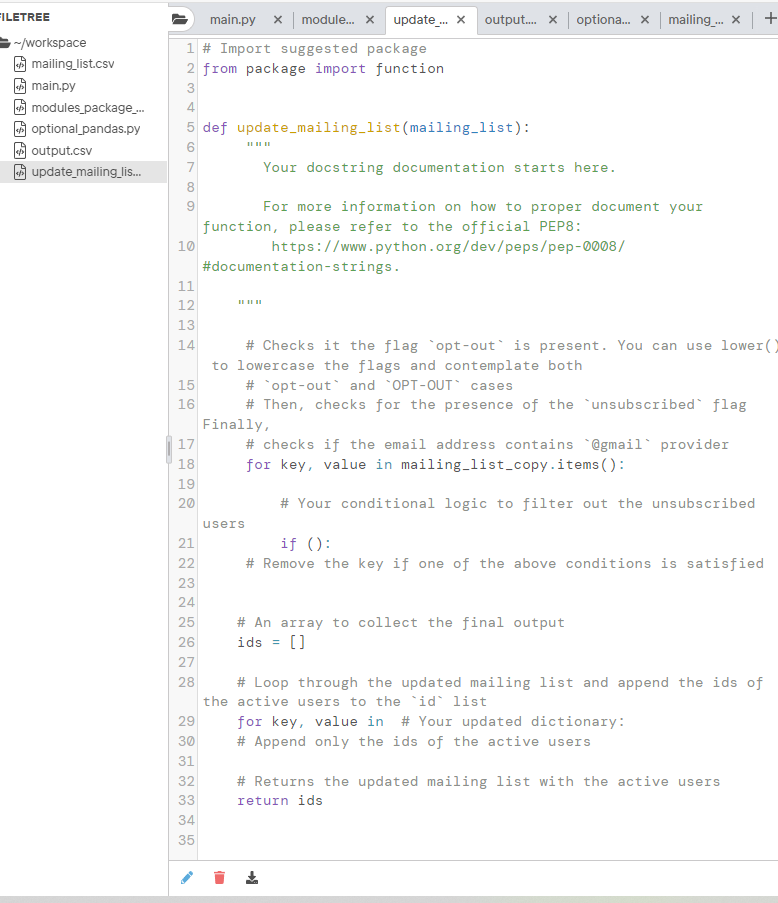Click inside the 'if ():' parentheses
The height and width of the screenshot is (903, 778).
tap(315, 544)
